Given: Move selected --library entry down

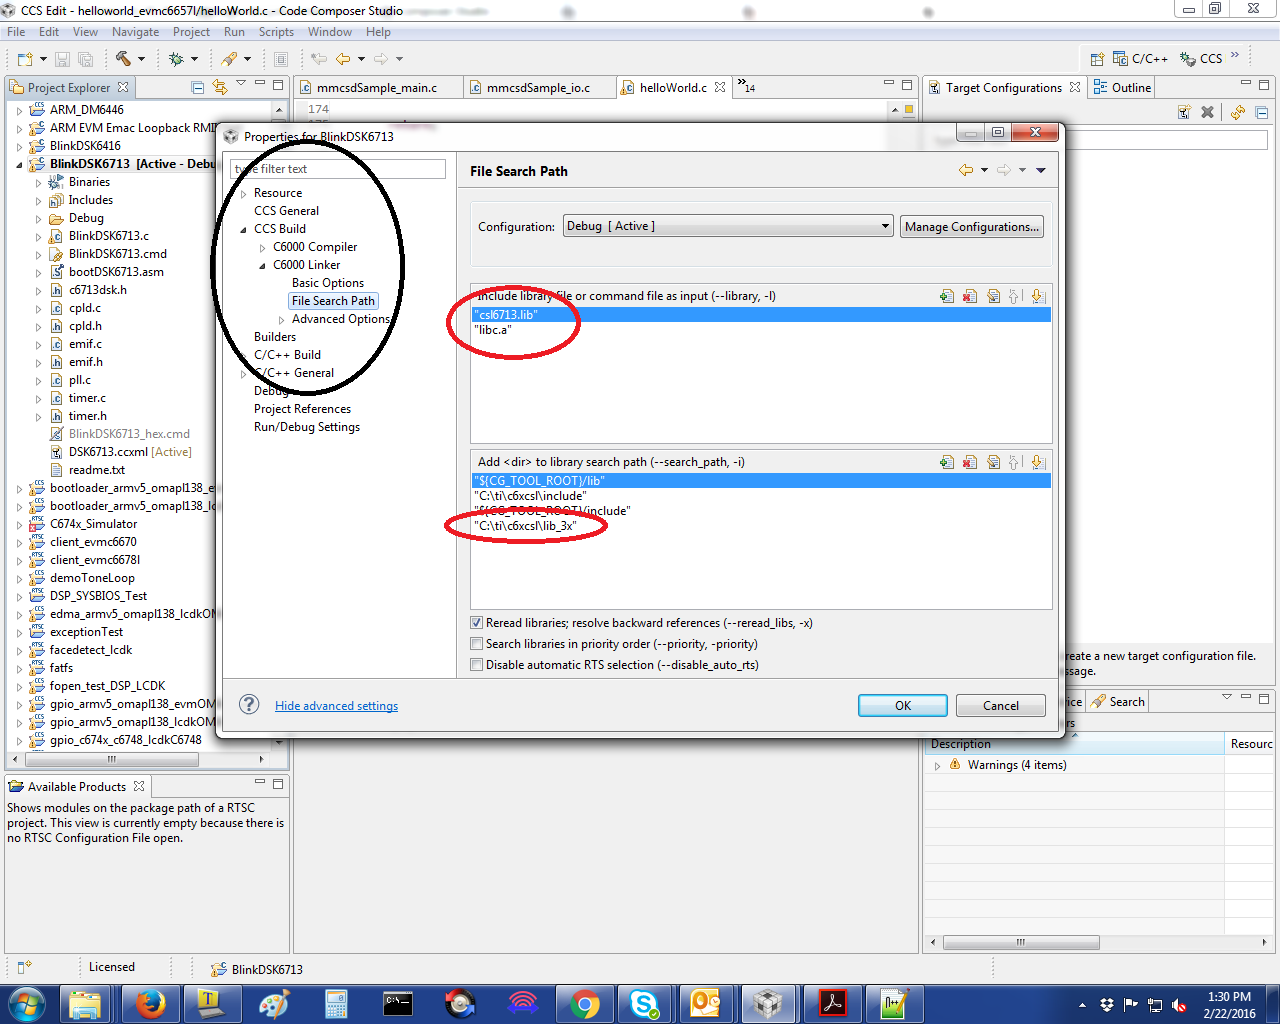Looking at the screenshot, I should pyautogui.click(x=1038, y=296).
